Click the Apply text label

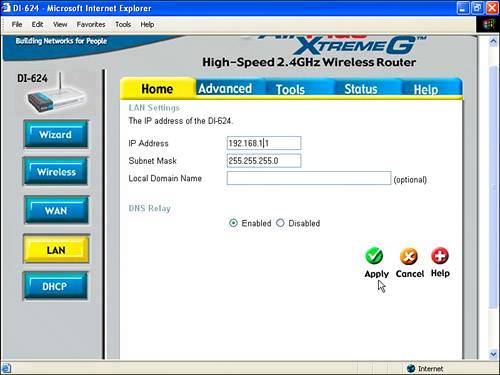coord(377,274)
